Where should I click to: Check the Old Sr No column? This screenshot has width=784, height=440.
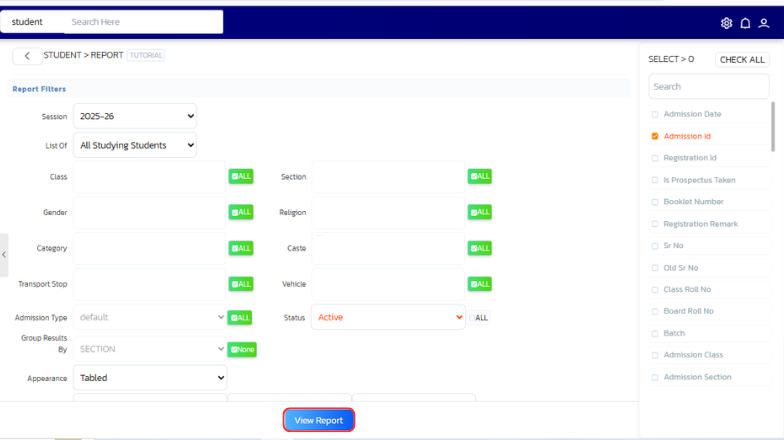[x=654, y=268]
